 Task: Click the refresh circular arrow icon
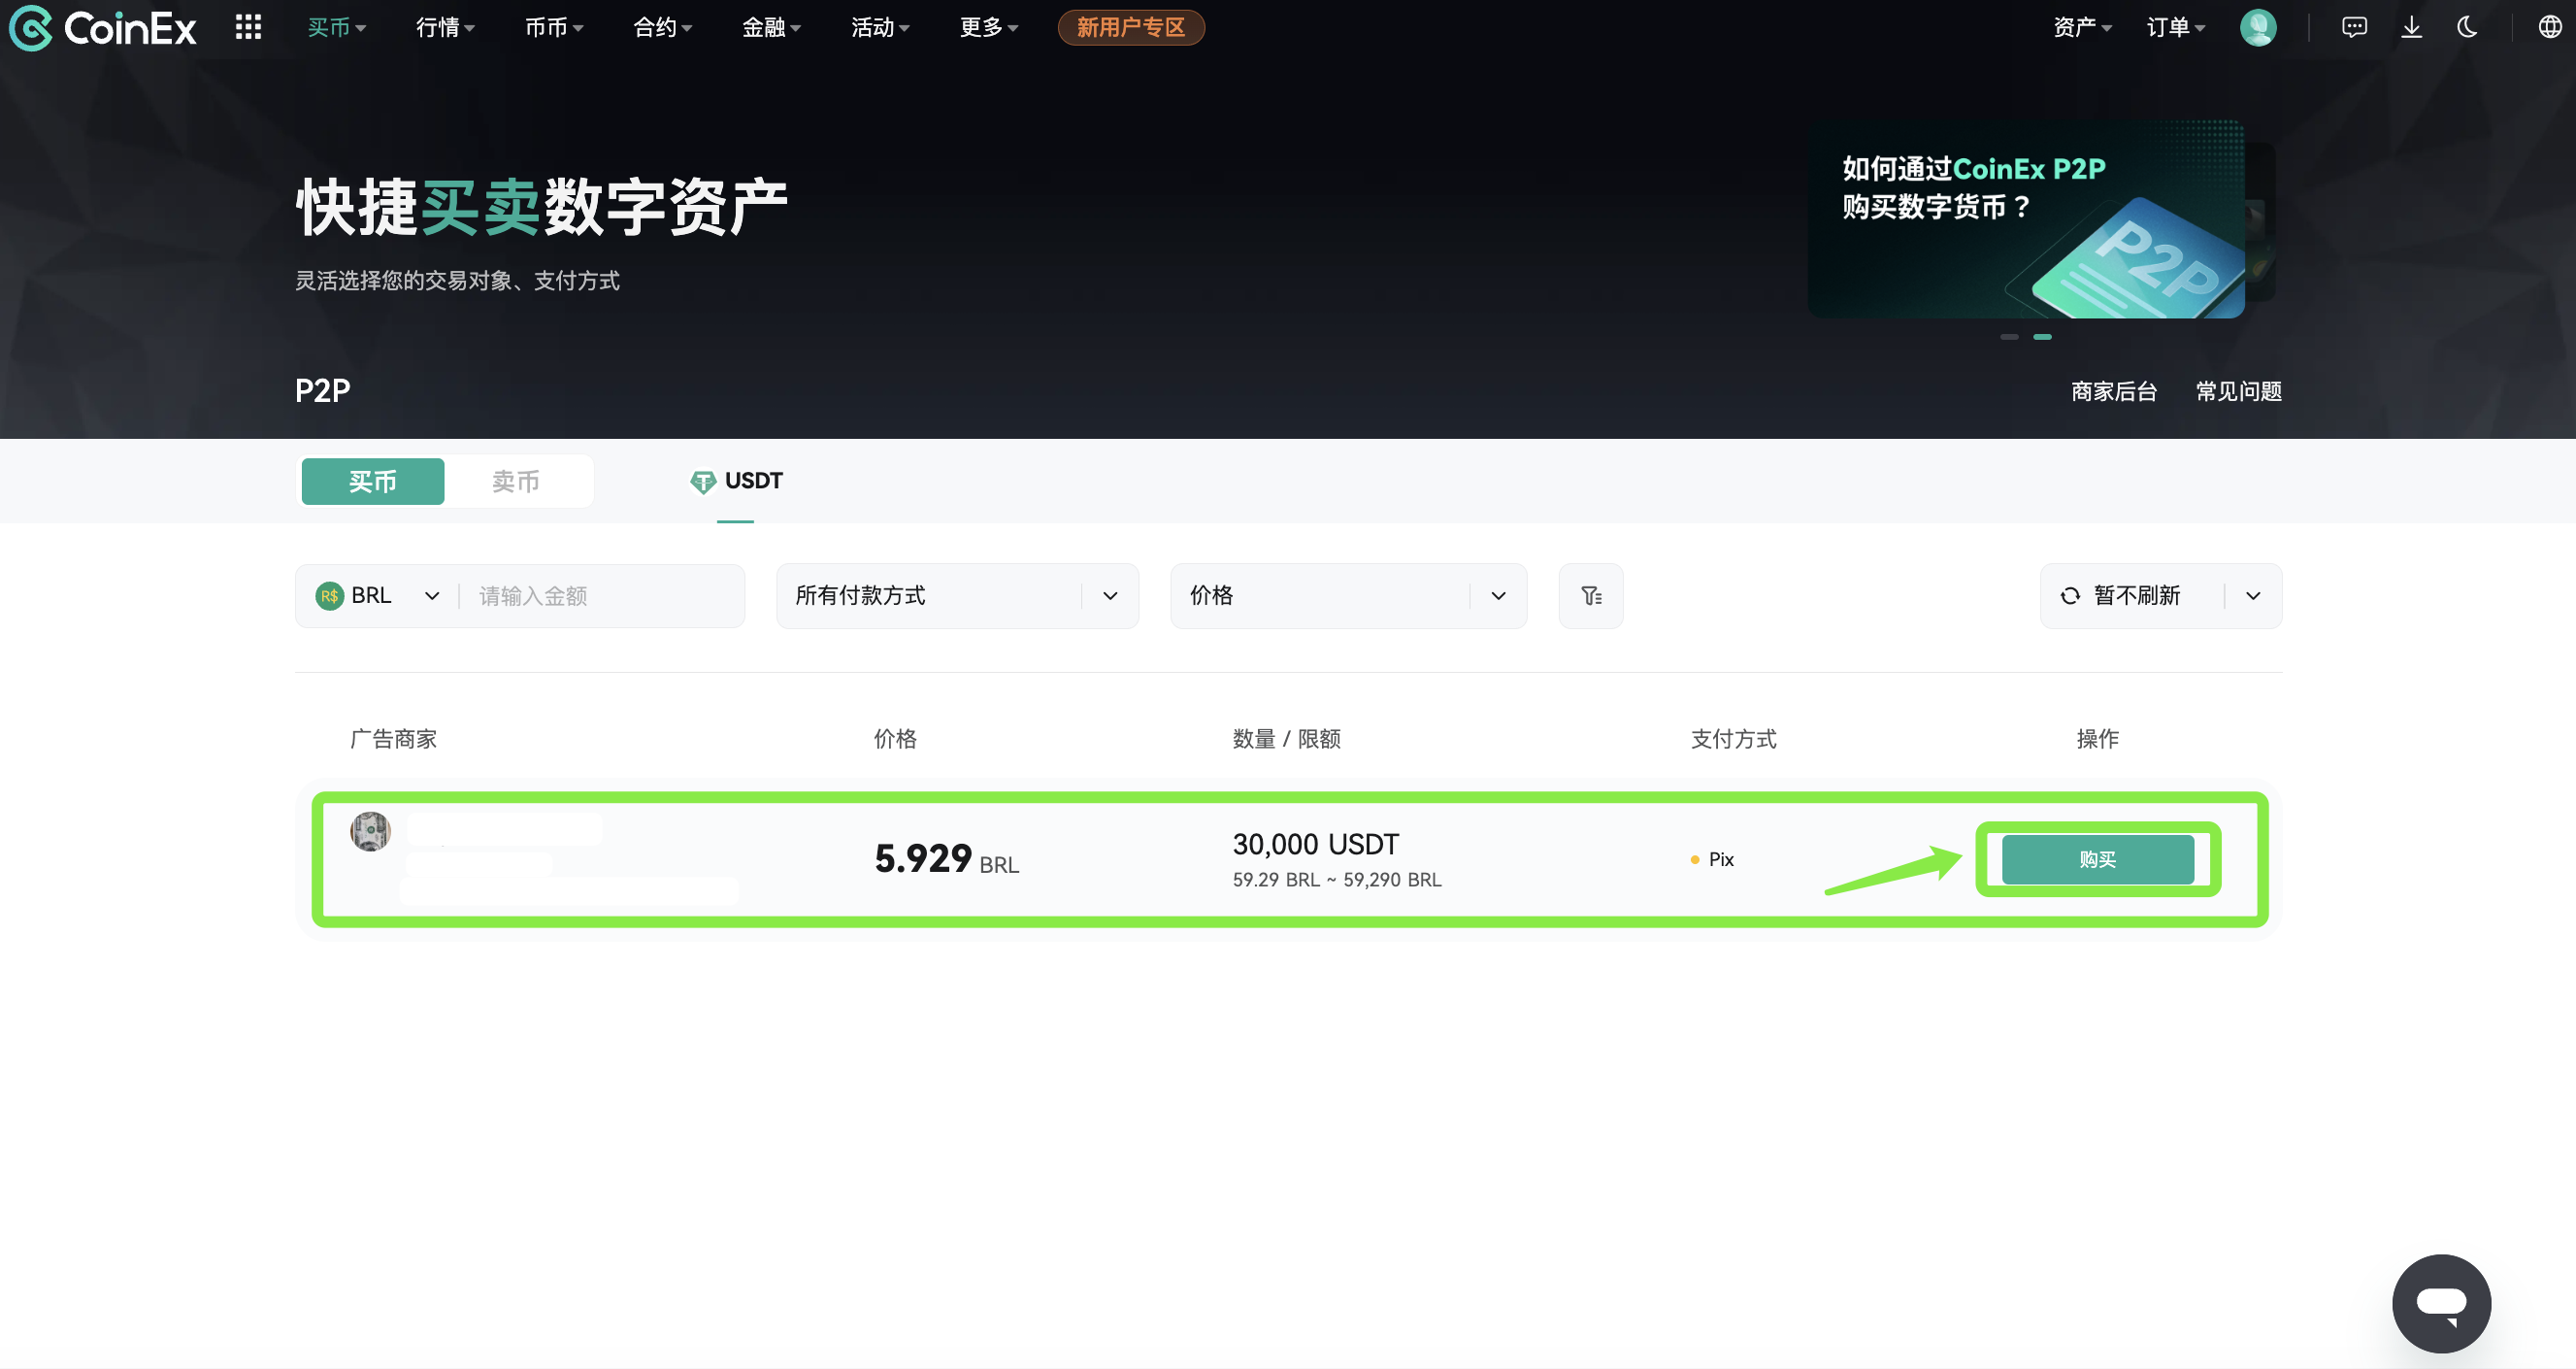pyautogui.click(x=2069, y=596)
